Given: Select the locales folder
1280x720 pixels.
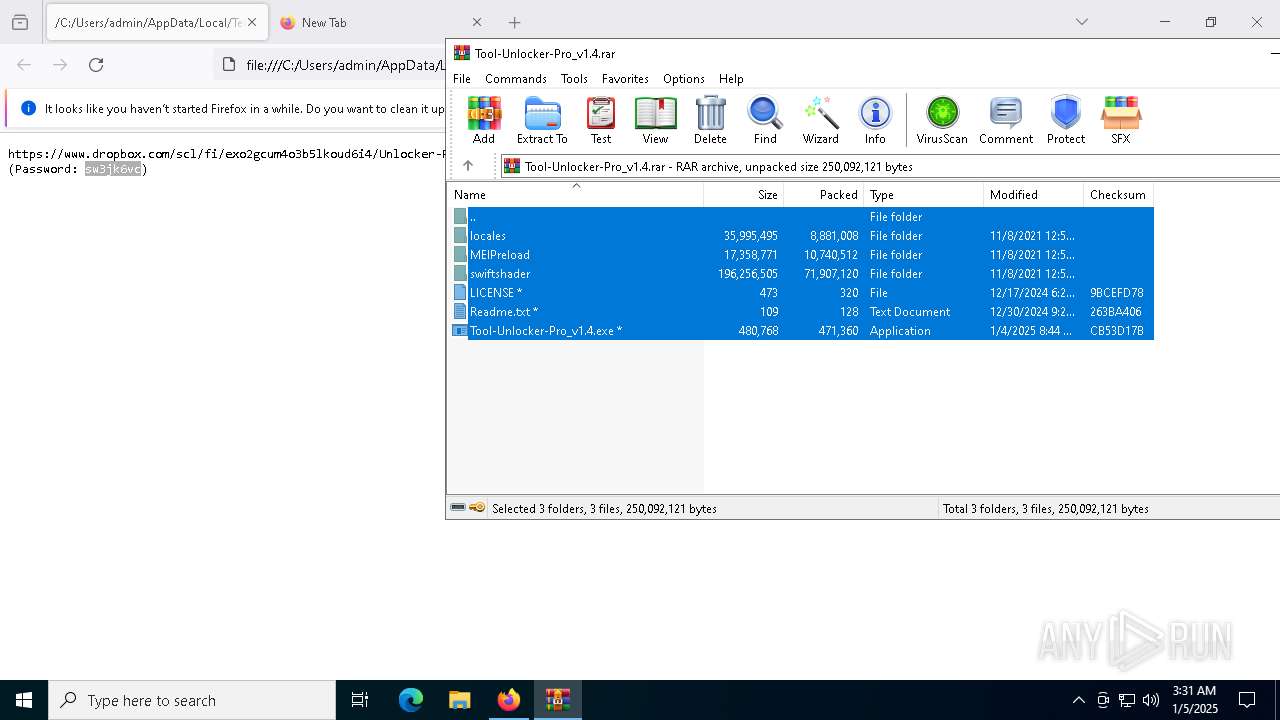Looking at the screenshot, I should pos(801,236).
